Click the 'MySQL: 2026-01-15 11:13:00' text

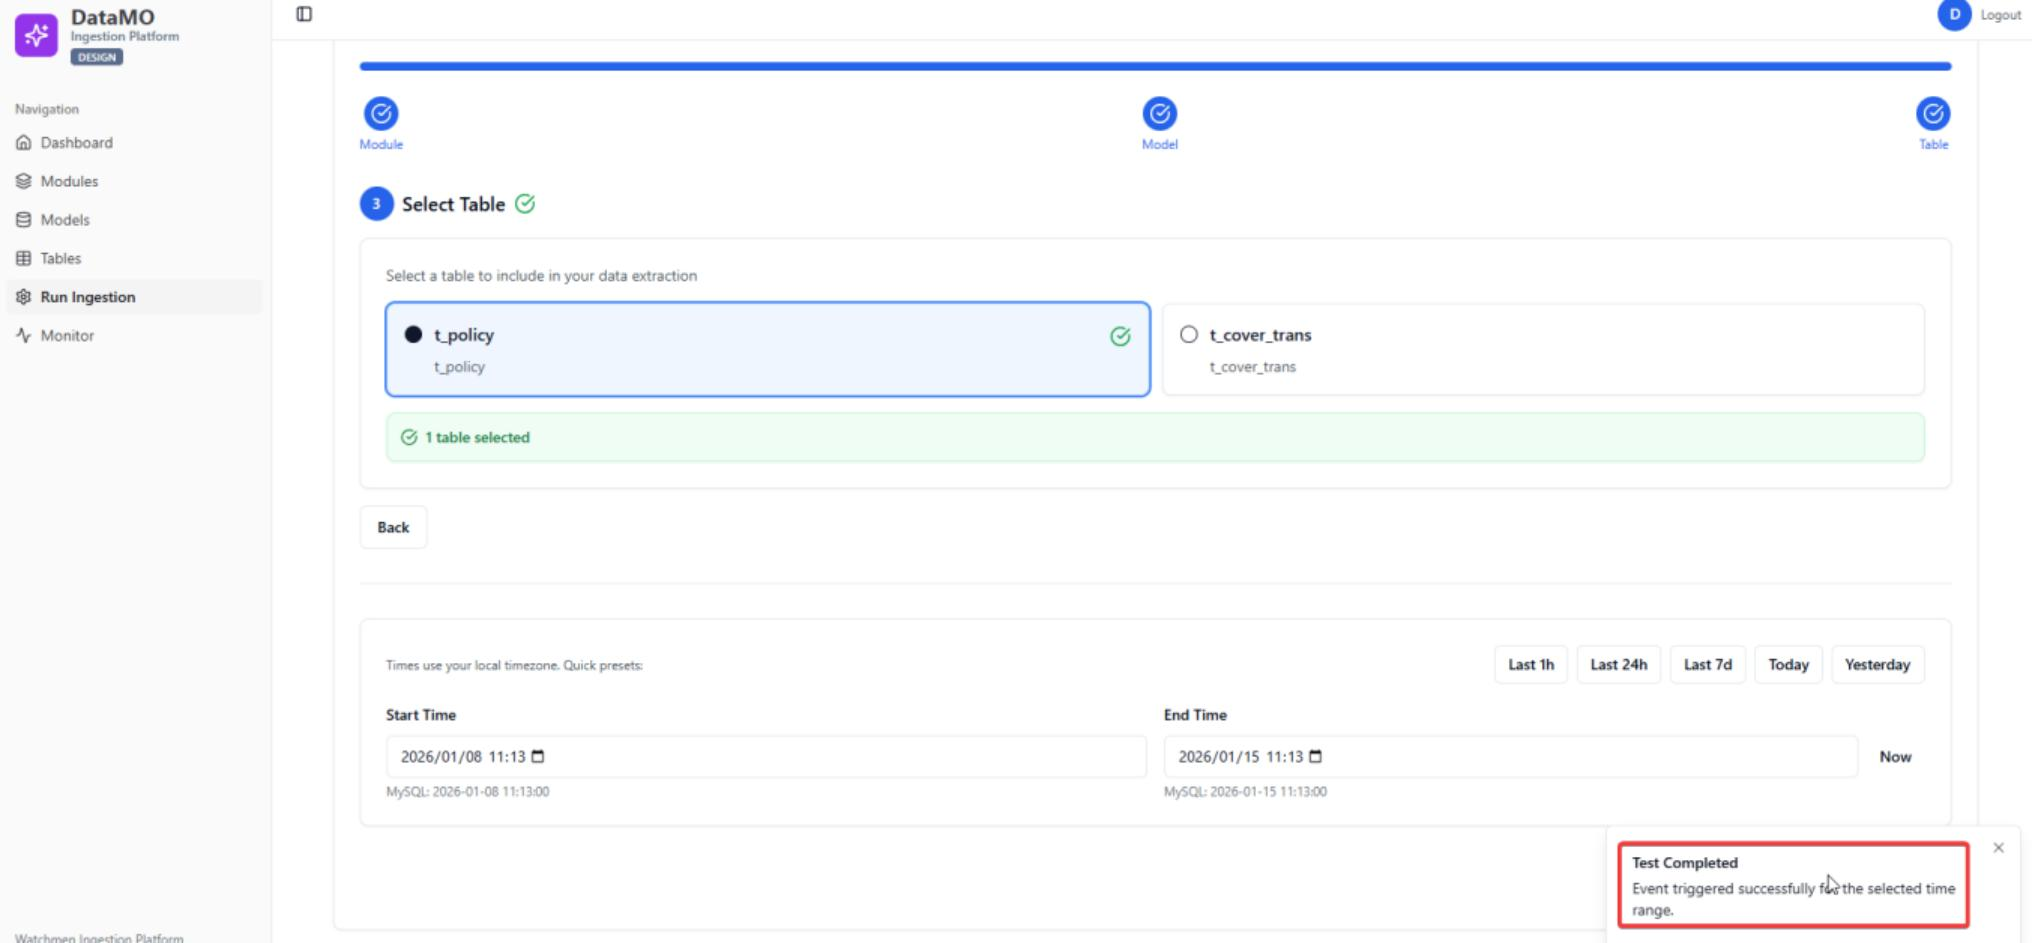1245,792
